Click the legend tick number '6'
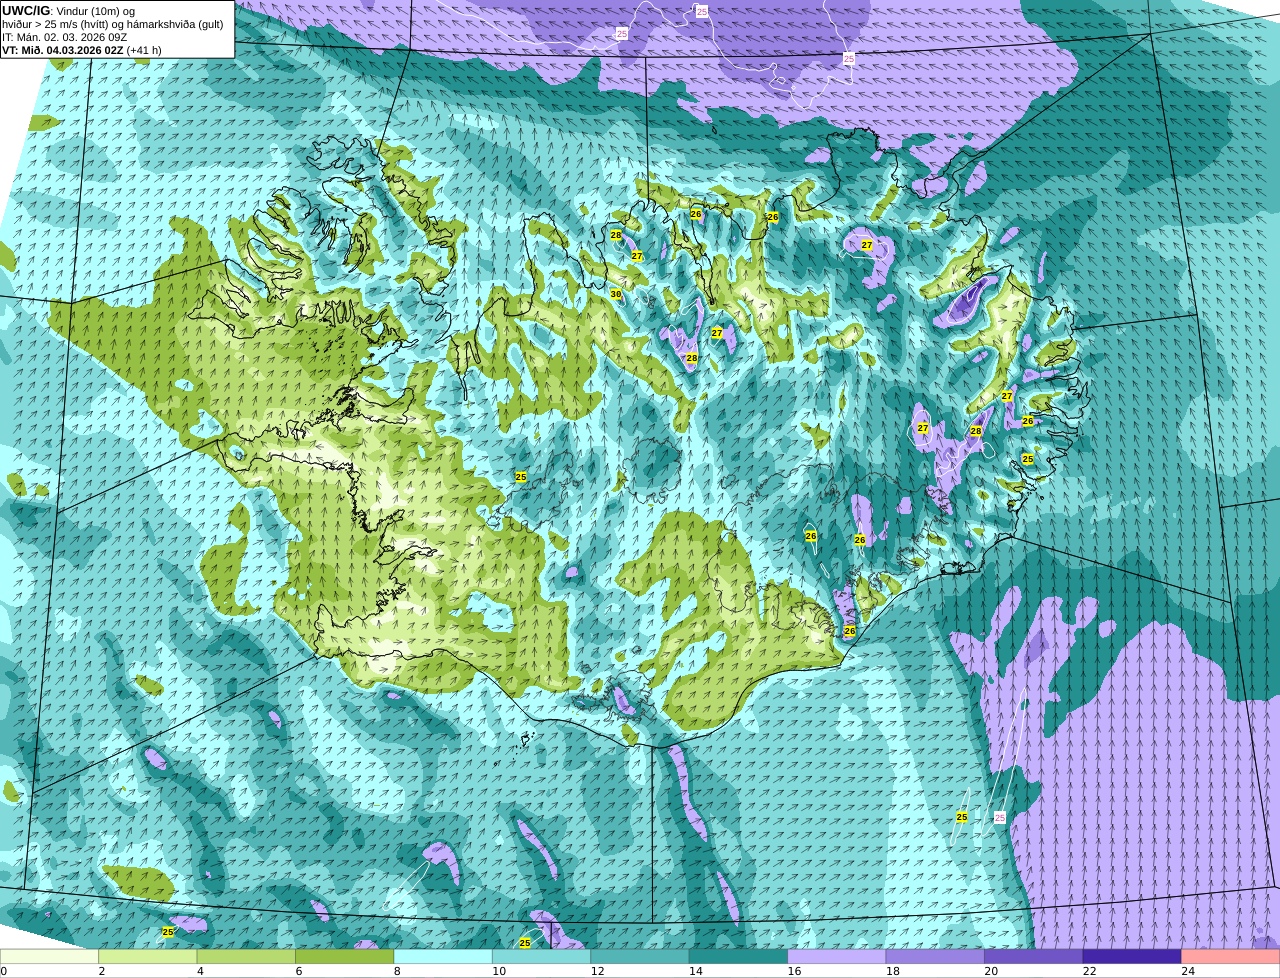 tap(298, 971)
